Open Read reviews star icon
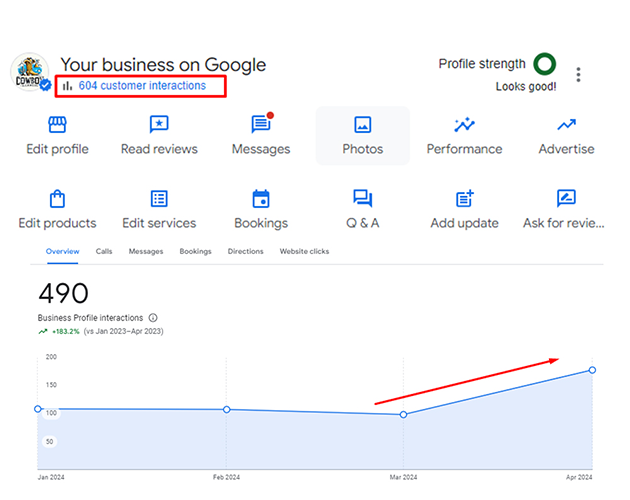Viewport: 630px width, 500px height. (159, 125)
